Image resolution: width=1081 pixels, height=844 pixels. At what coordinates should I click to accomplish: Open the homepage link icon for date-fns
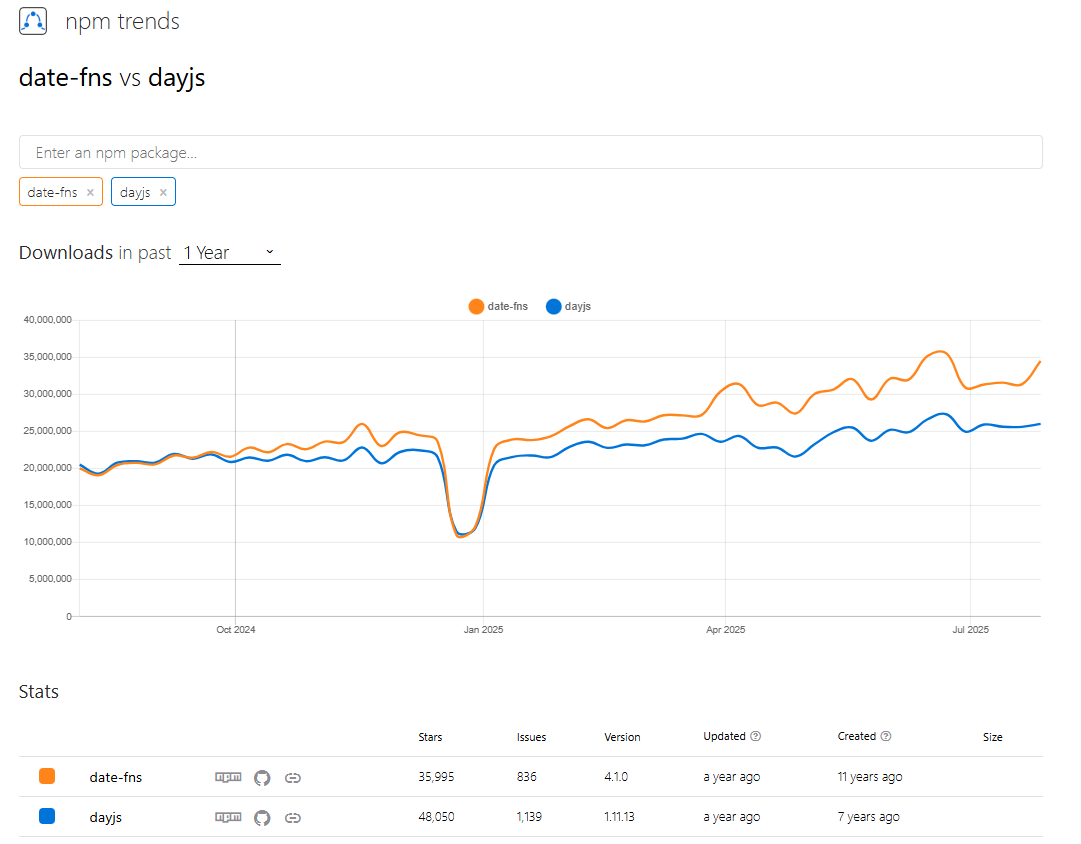point(293,777)
